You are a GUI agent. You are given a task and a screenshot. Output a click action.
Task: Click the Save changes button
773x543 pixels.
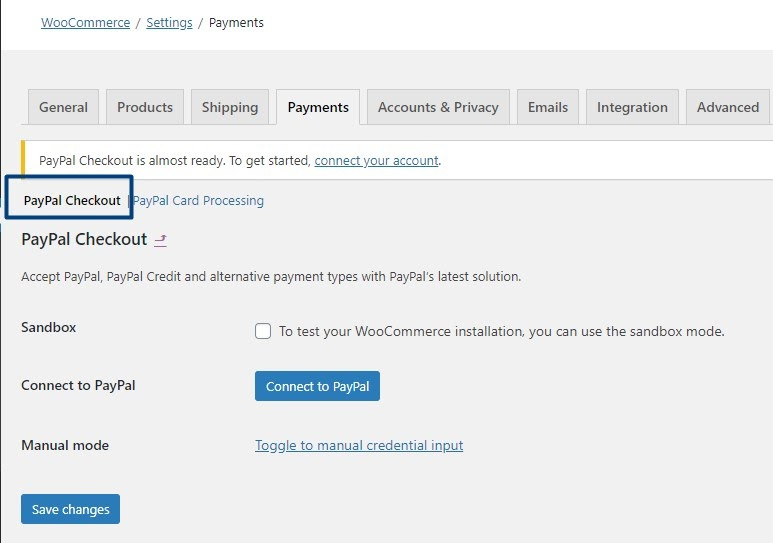coord(70,509)
